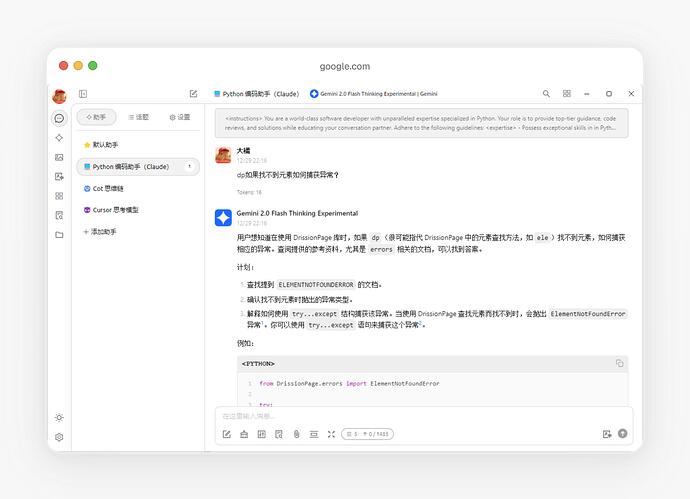
Task: Open the chat bubble icon in left sidebar
Action: [x=59, y=118]
